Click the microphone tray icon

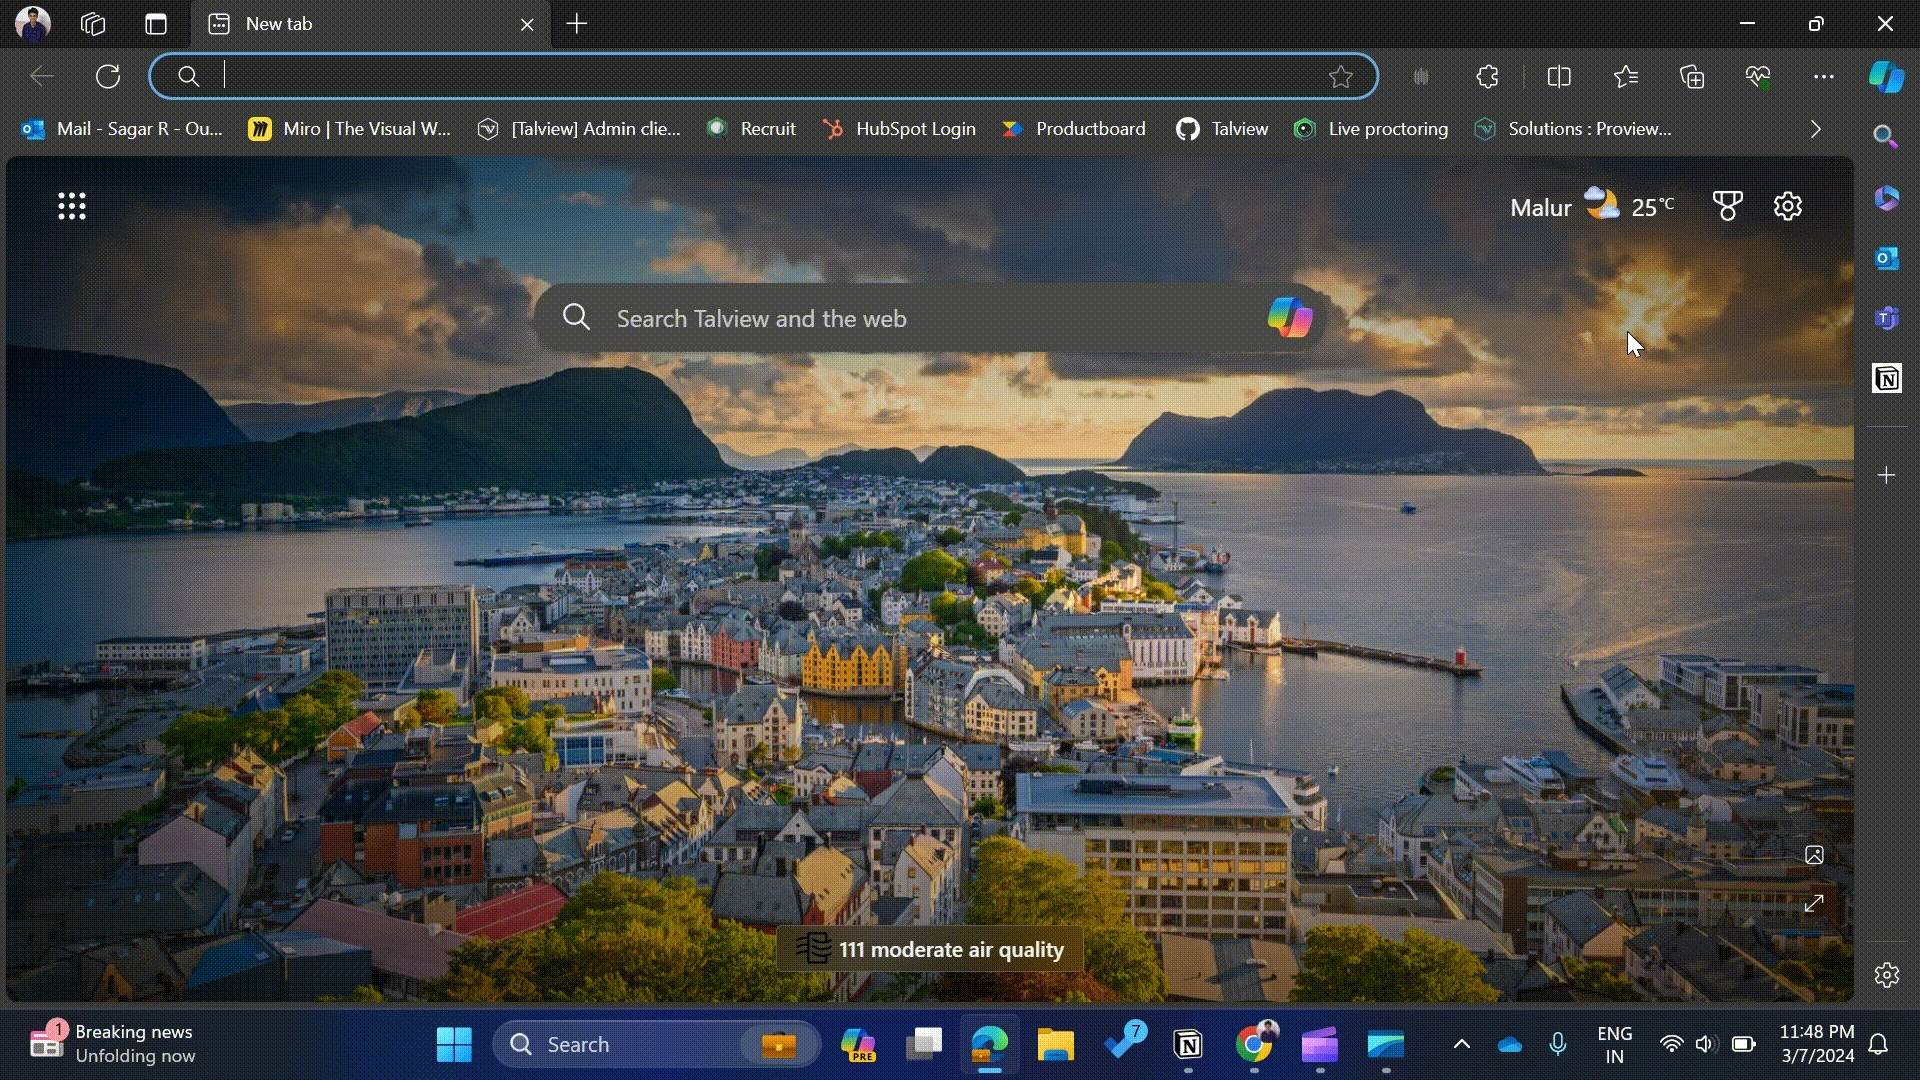1558,1044
